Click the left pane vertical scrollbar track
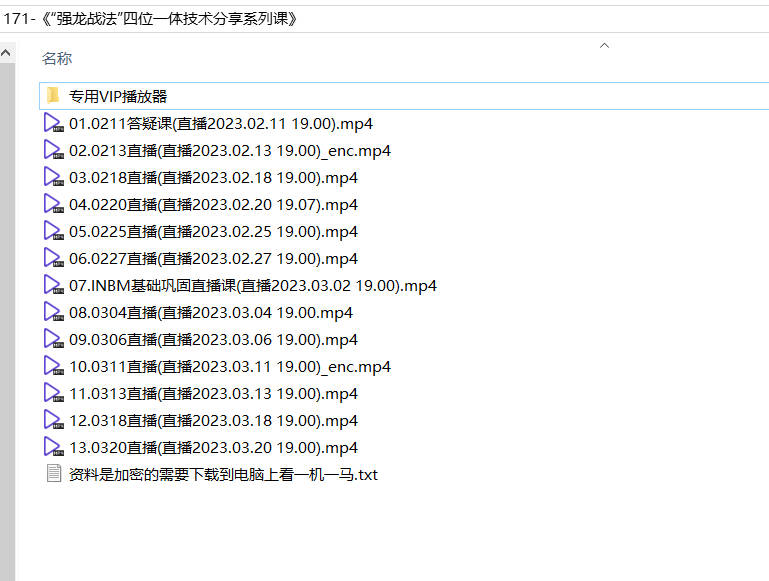The height and width of the screenshot is (581, 769). click(x=7, y=322)
